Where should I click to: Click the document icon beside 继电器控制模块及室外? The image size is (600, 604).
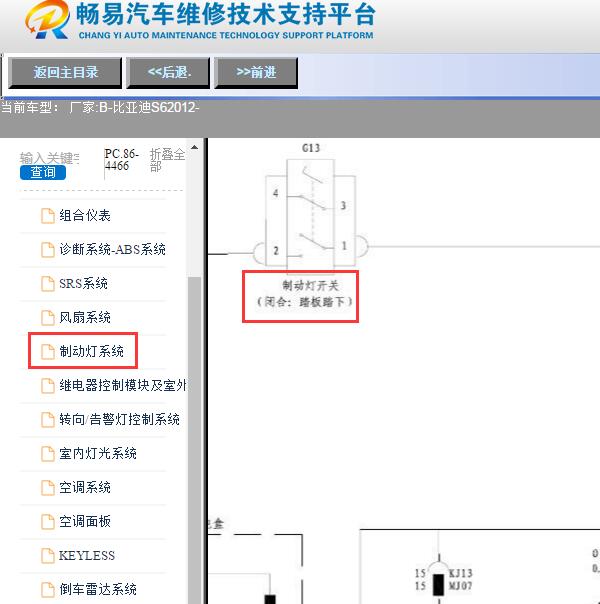[48, 386]
